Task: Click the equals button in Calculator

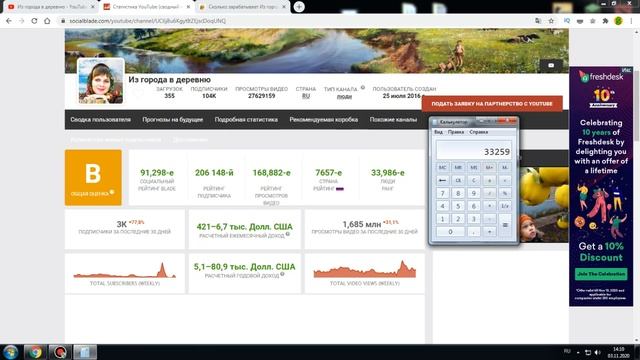Action: click(x=505, y=225)
